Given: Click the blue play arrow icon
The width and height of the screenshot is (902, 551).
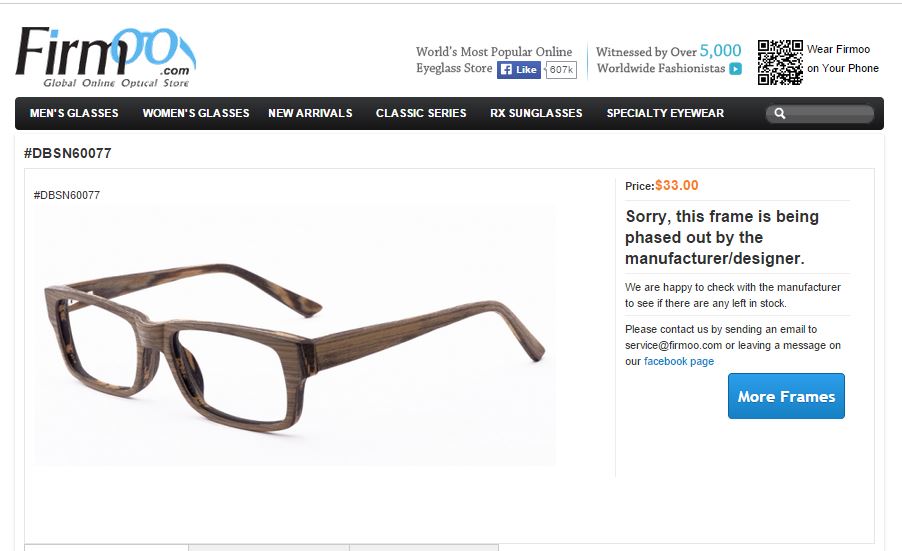Looking at the screenshot, I should tap(735, 68).
